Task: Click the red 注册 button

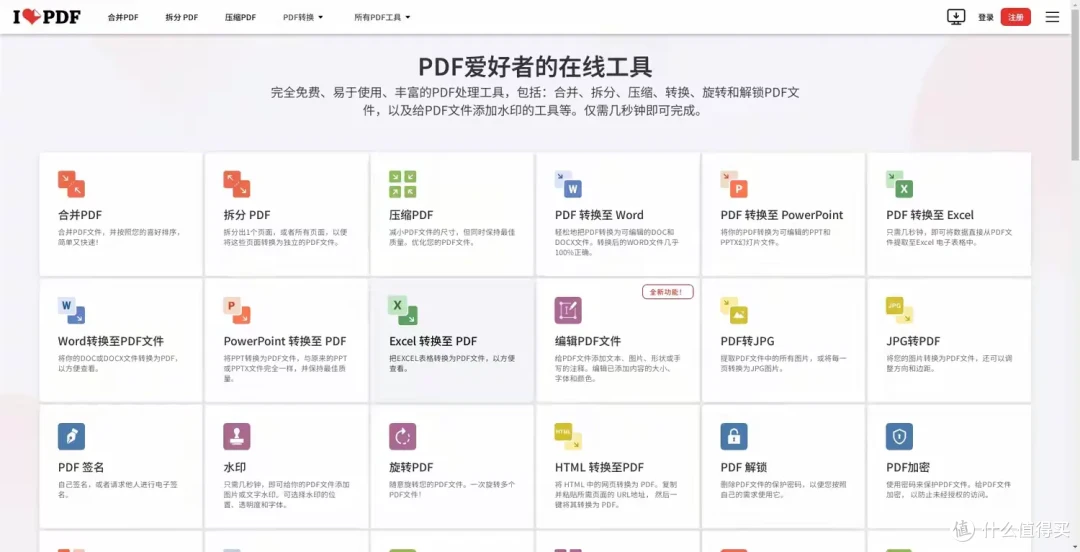Action: [1016, 17]
